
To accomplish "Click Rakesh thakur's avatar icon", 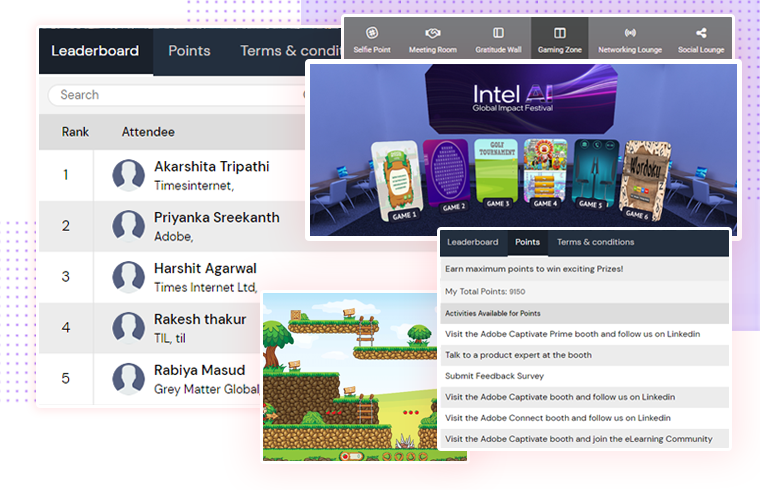I will click(x=128, y=328).
